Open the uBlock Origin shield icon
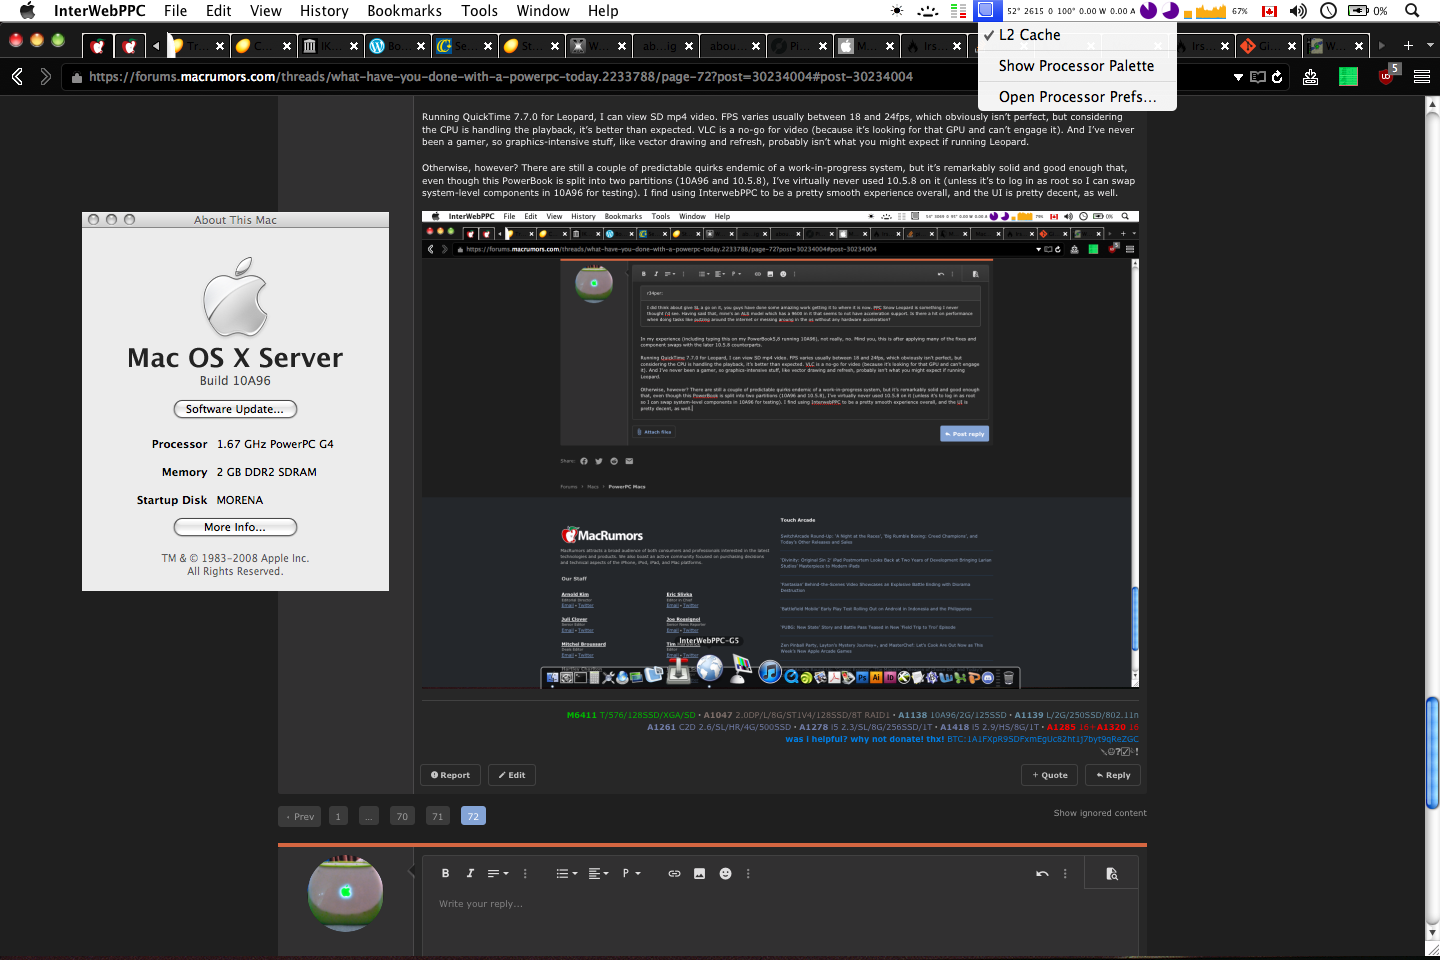Viewport: 1440px width, 960px height. [1388, 76]
